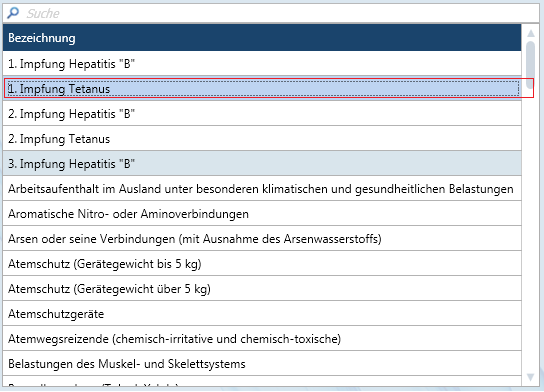Choose Aromatische Nitro- oder Aminoverbindungen
This screenshot has width=544, height=392.
pos(262,214)
